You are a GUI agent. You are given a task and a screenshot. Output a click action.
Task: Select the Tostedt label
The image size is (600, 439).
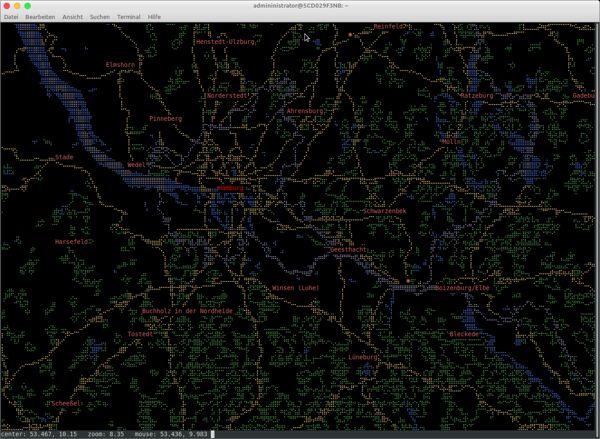click(140, 334)
